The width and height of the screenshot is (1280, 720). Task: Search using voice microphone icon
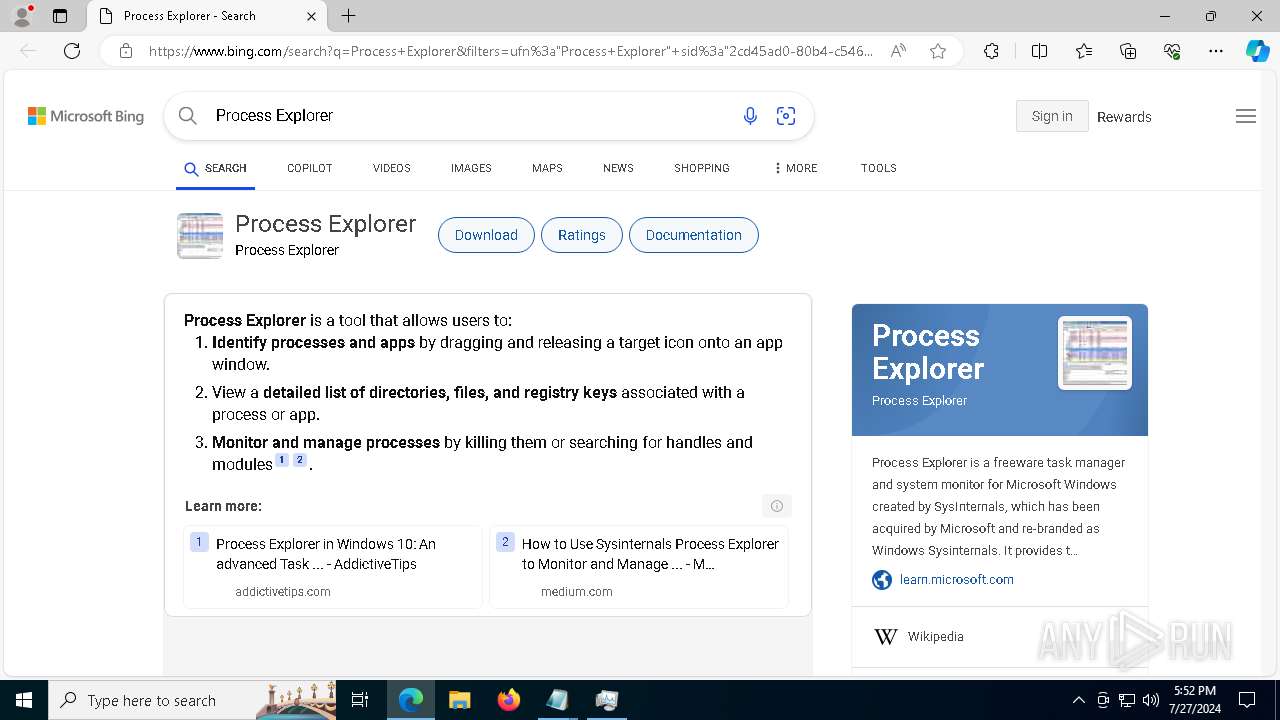pyautogui.click(x=750, y=116)
